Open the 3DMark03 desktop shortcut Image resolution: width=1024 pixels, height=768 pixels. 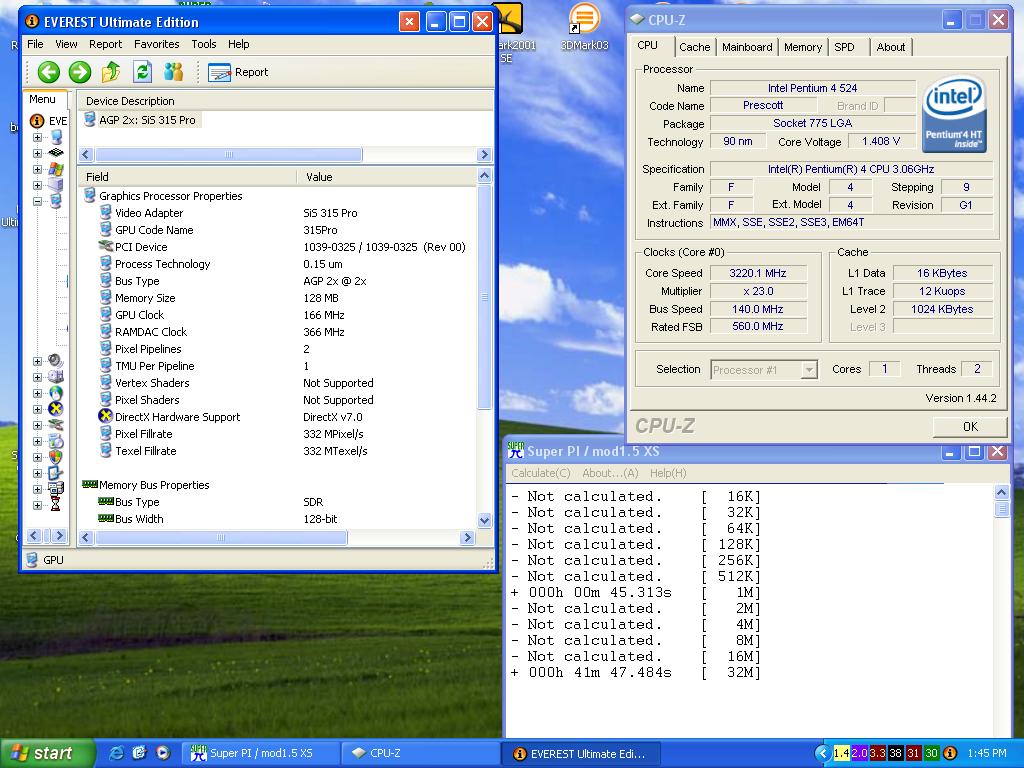click(584, 27)
